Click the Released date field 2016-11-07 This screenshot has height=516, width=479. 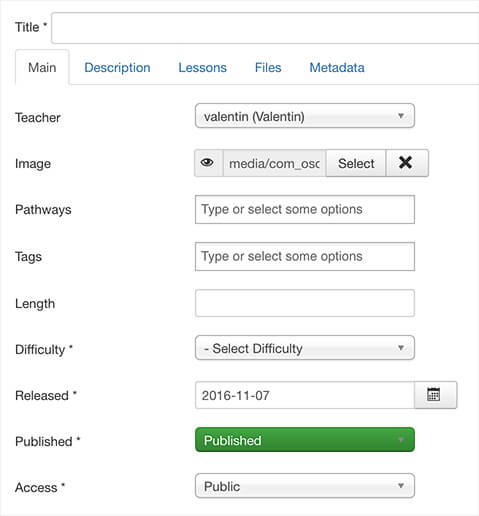[x=305, y=395]
